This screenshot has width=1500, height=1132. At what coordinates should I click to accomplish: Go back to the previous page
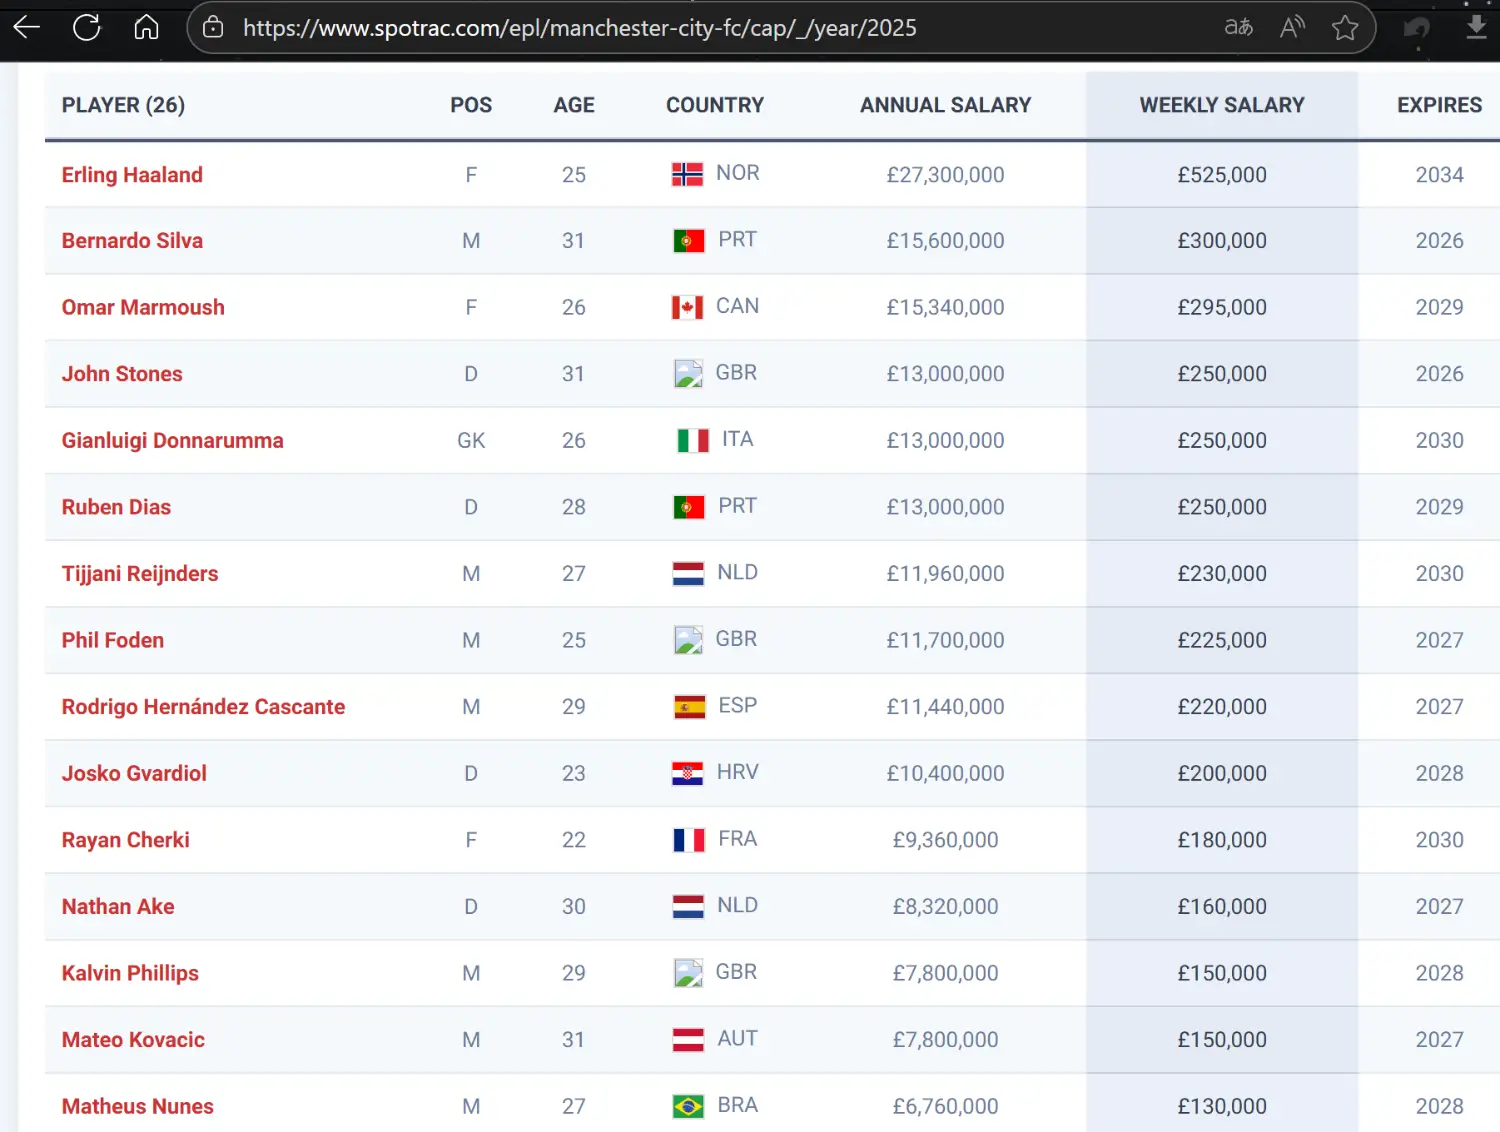(x=27, y=27)
